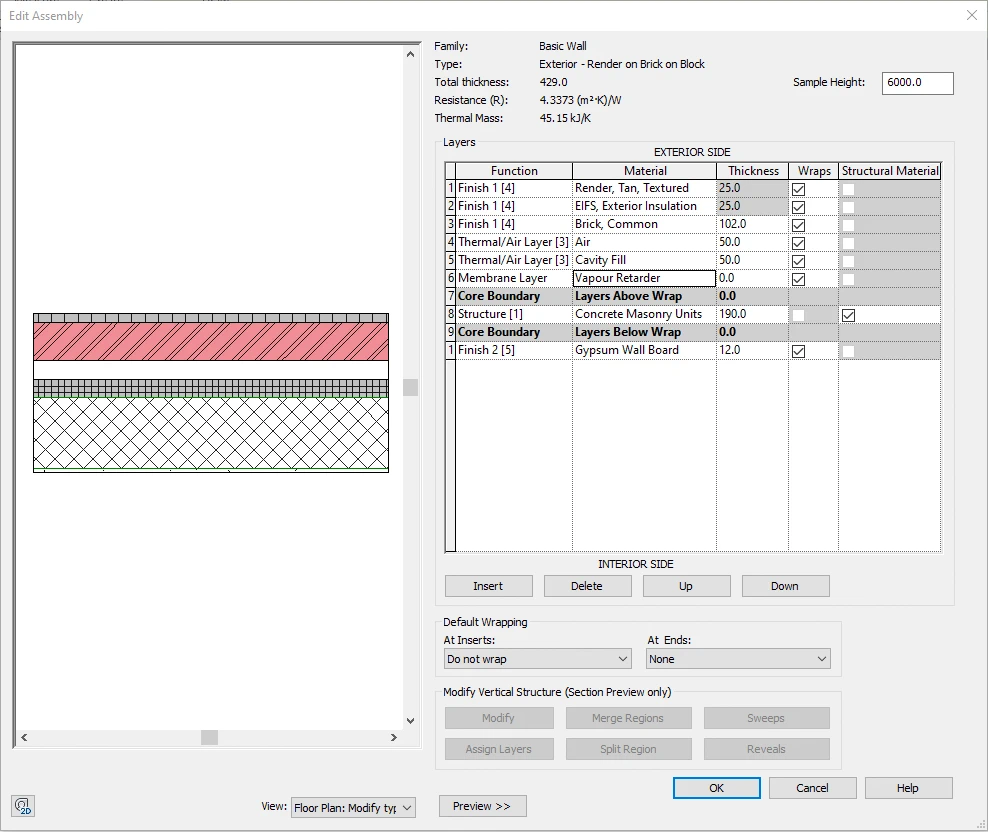Screen dimensions: 988x832
Task: Close the Edit Assembly dialog
Action: 971,15
